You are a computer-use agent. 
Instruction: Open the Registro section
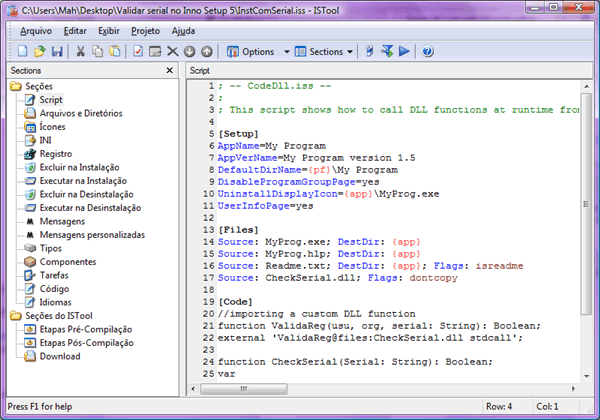coord(56,154)
